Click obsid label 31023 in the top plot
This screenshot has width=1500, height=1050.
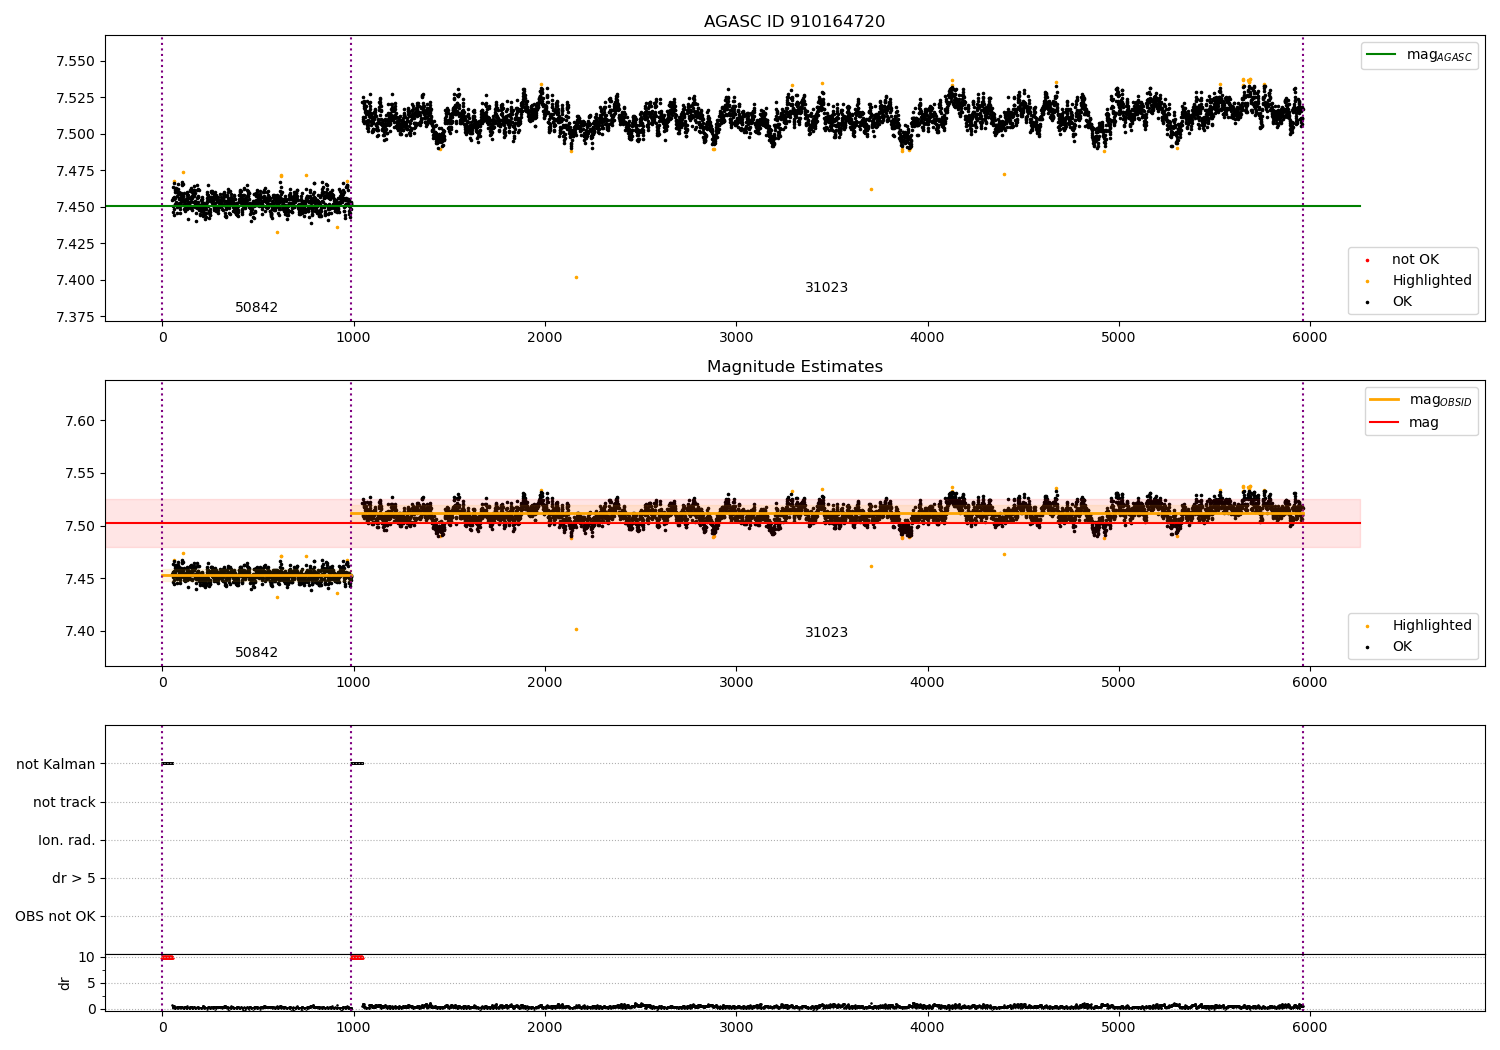click(x=826, y=288)
